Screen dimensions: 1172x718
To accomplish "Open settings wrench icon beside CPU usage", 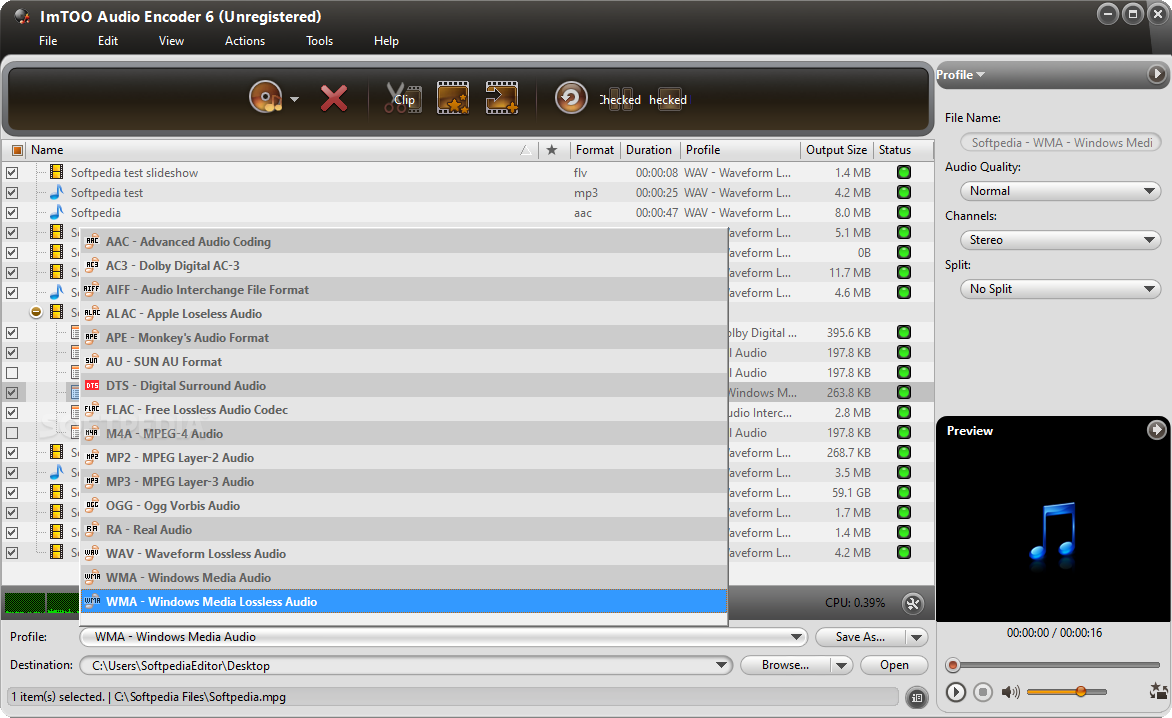I will (x=913, y=604).
